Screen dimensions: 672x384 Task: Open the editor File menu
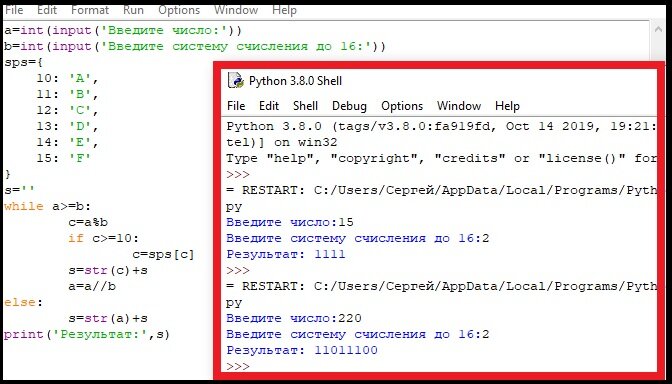pyautogui.click(x=14, y=10)
